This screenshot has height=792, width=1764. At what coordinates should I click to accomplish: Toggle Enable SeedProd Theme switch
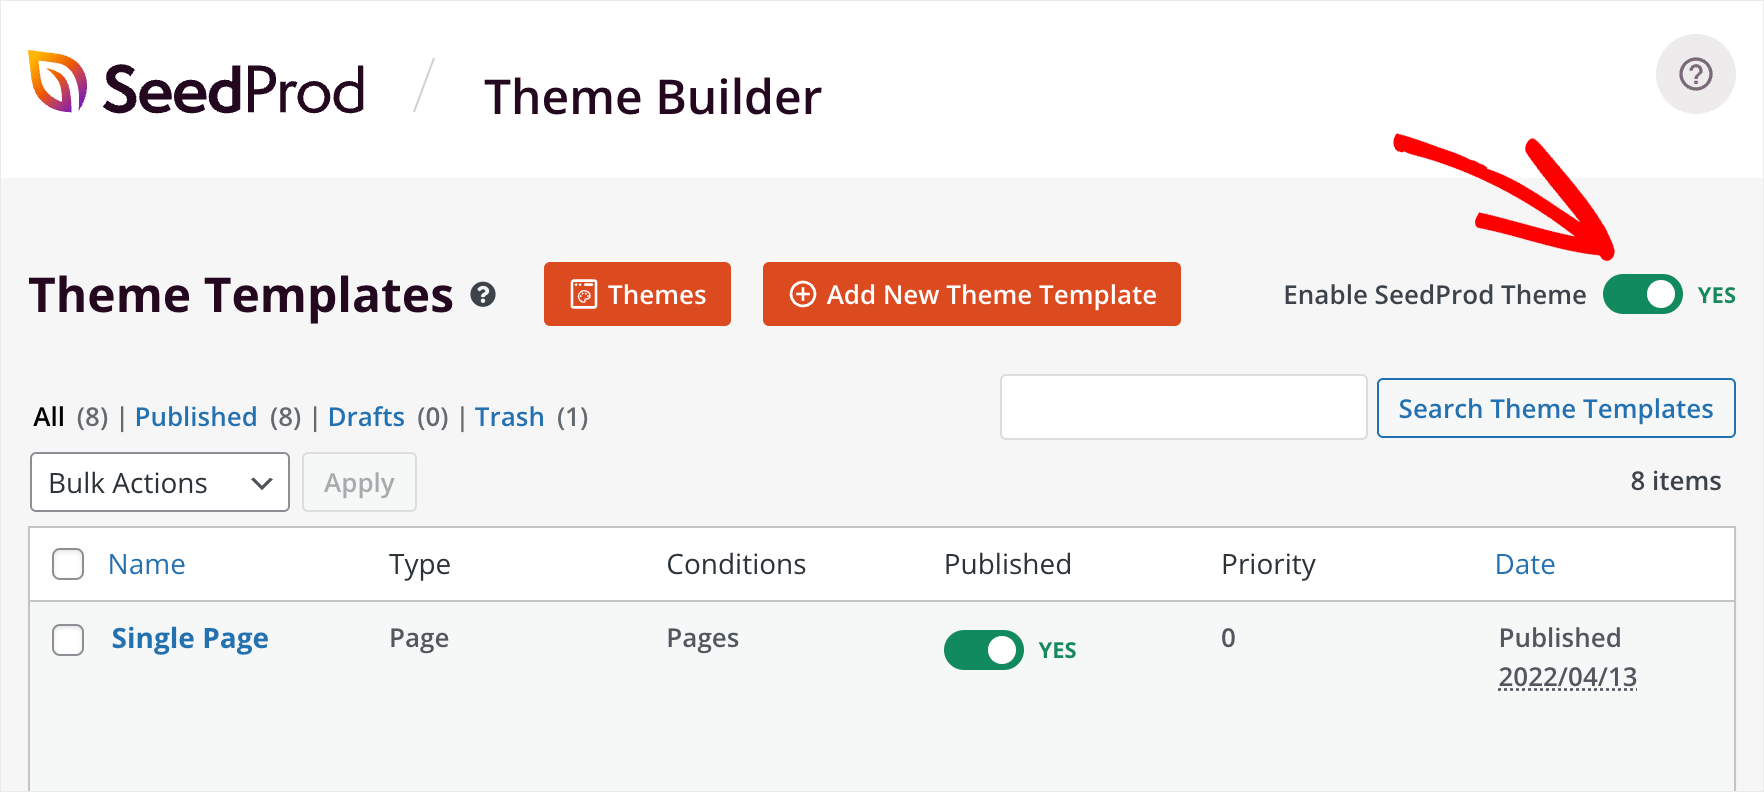[x=1642, y=294]
